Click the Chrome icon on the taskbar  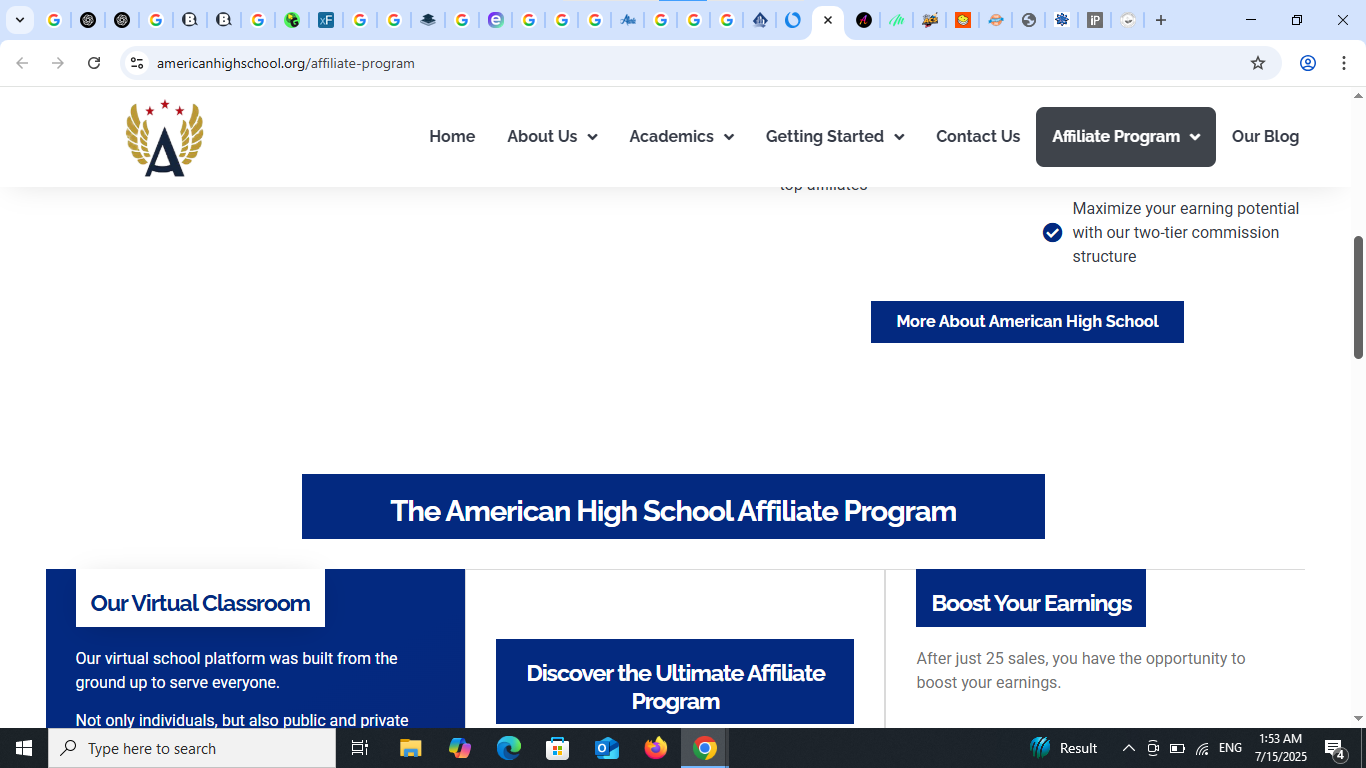point(705,748)
